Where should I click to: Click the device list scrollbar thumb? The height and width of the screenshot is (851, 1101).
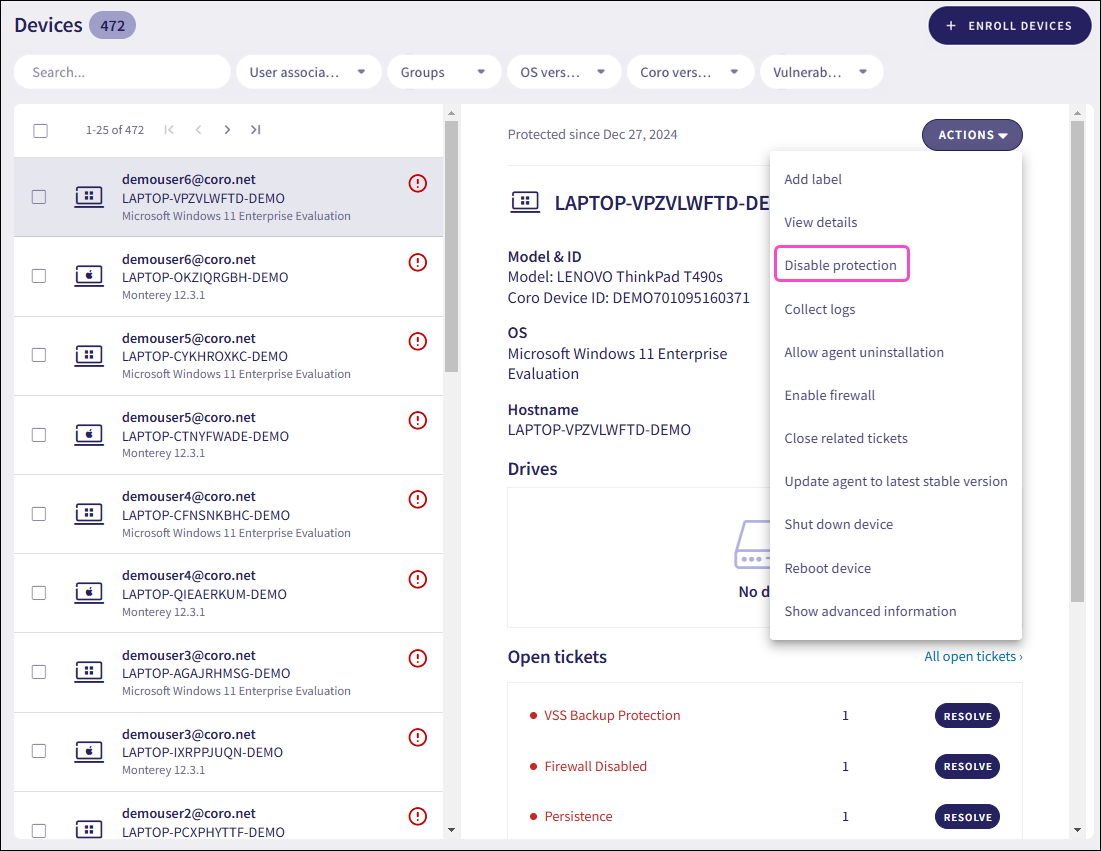coord(451,246)
